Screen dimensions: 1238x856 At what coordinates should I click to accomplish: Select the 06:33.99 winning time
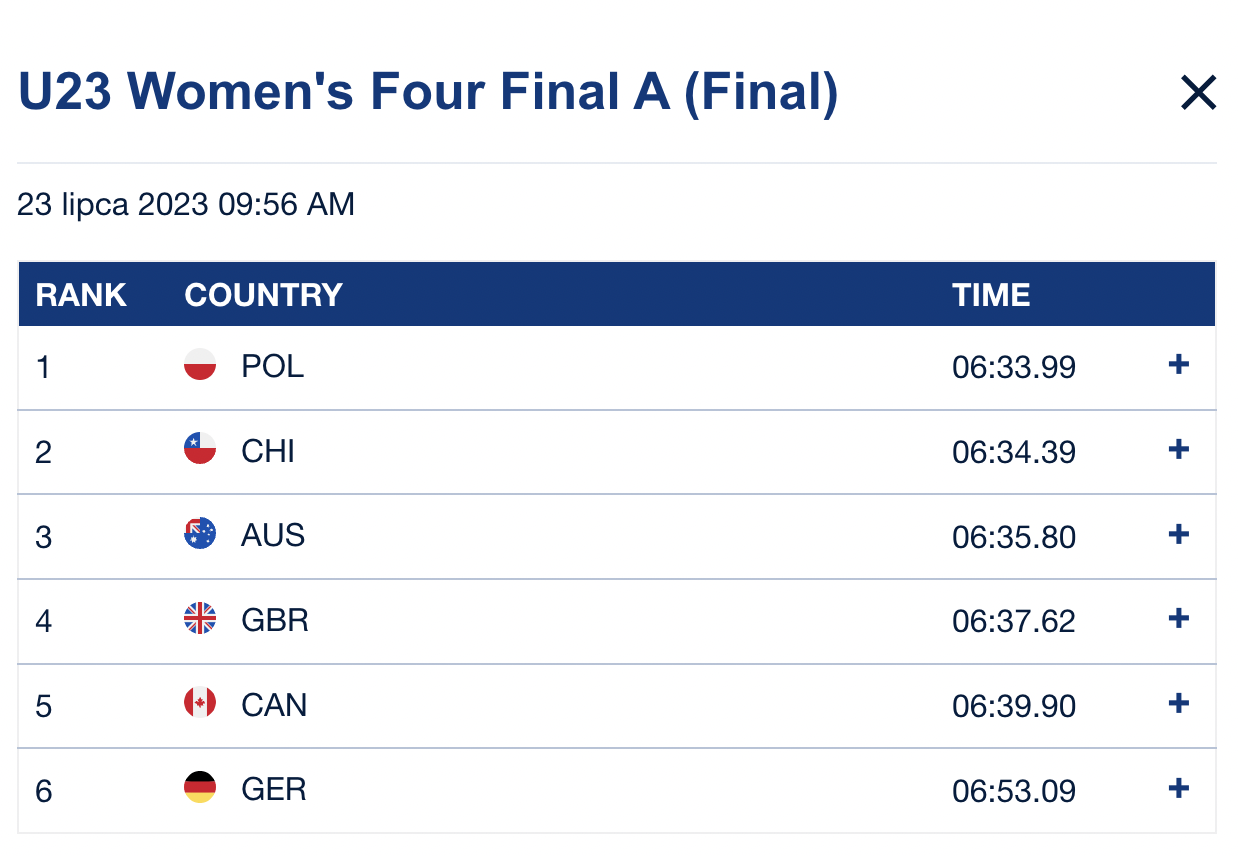click(1014, 368)
